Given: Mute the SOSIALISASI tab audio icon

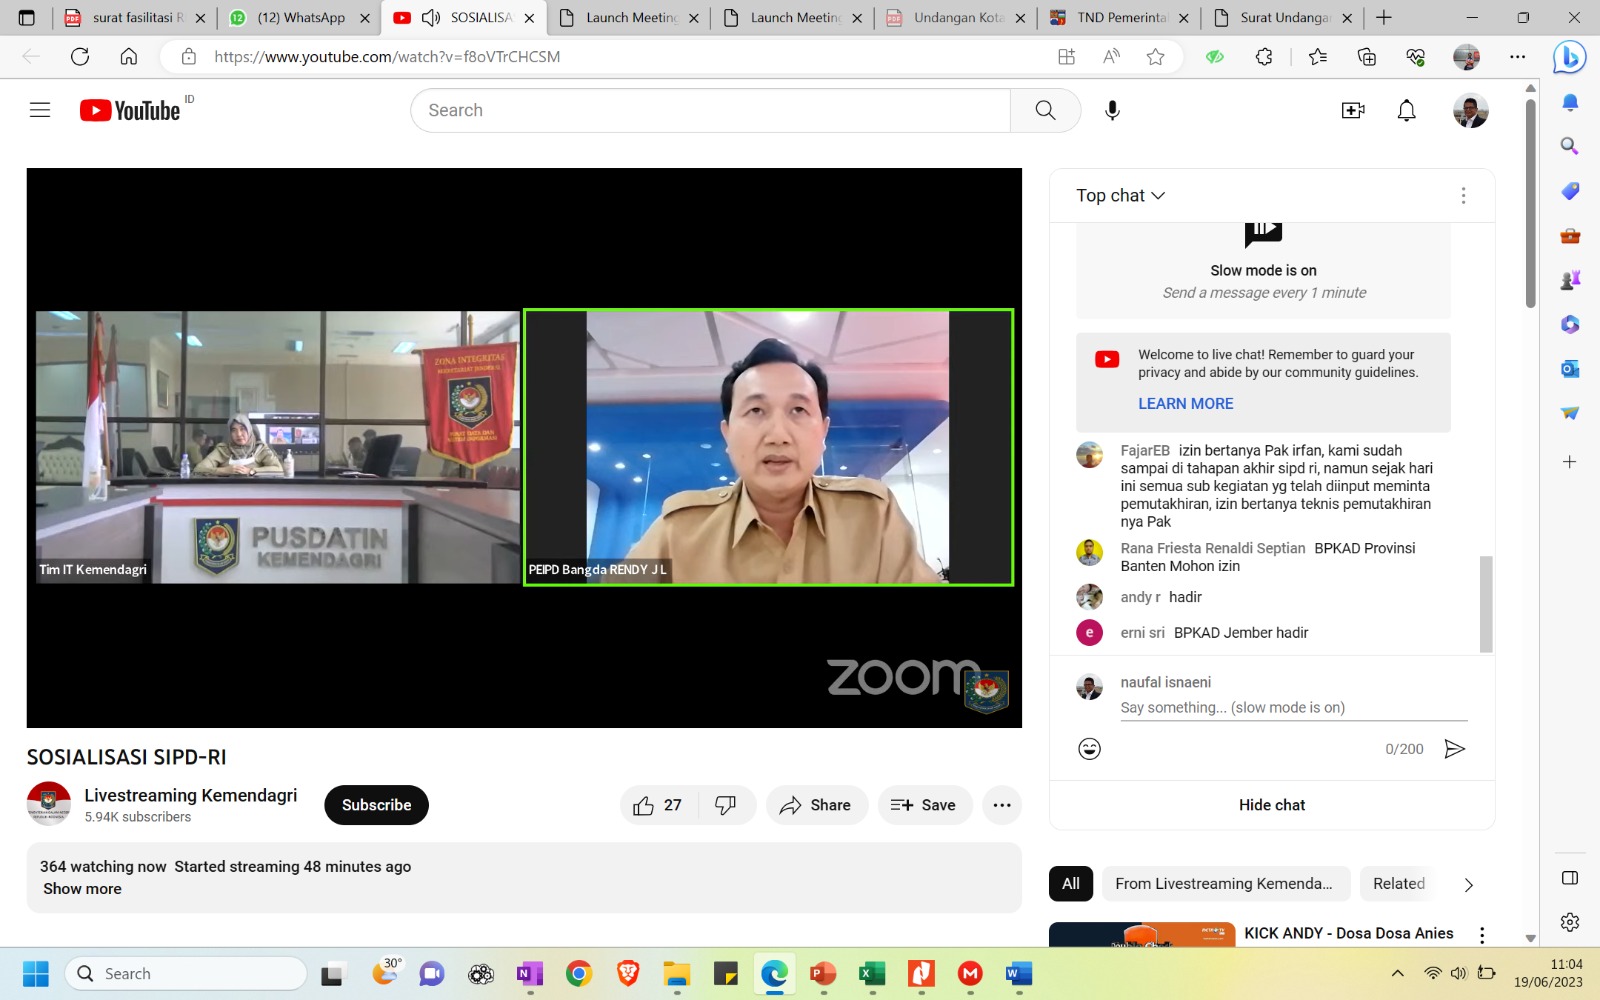Looking at the screenshot, I should click(431, 18).
